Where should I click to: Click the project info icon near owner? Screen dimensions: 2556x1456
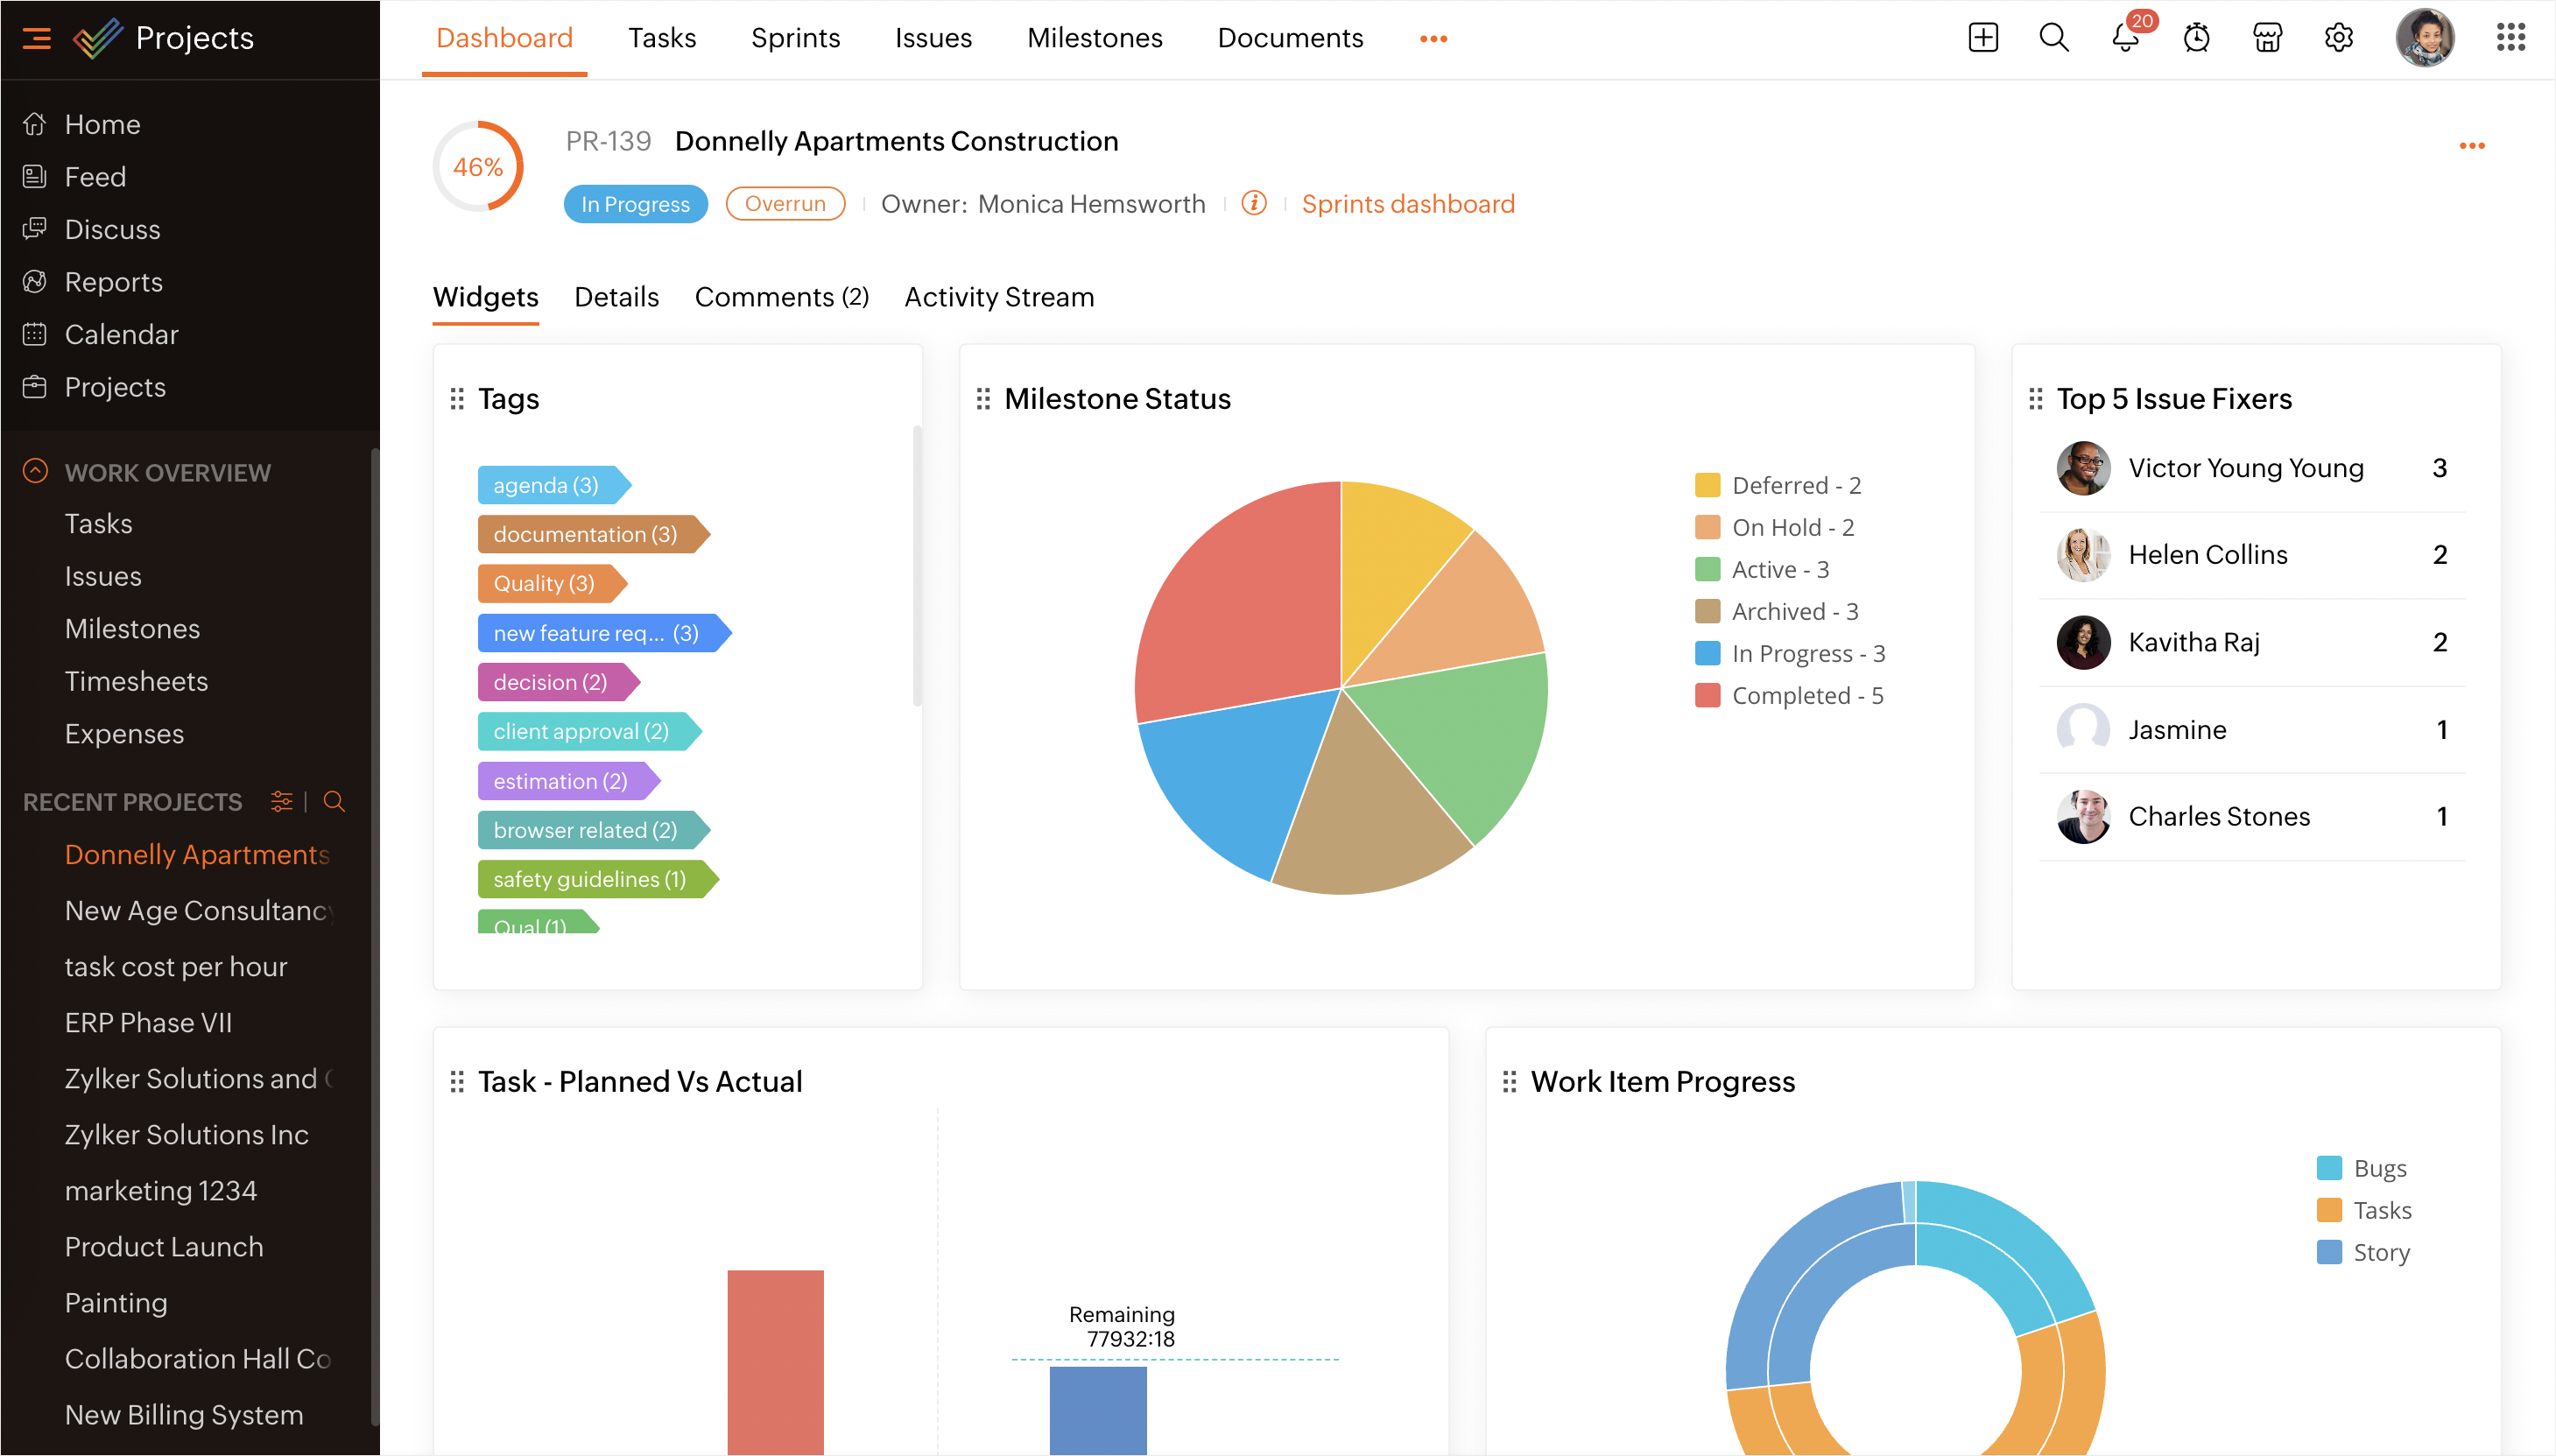1254,203
